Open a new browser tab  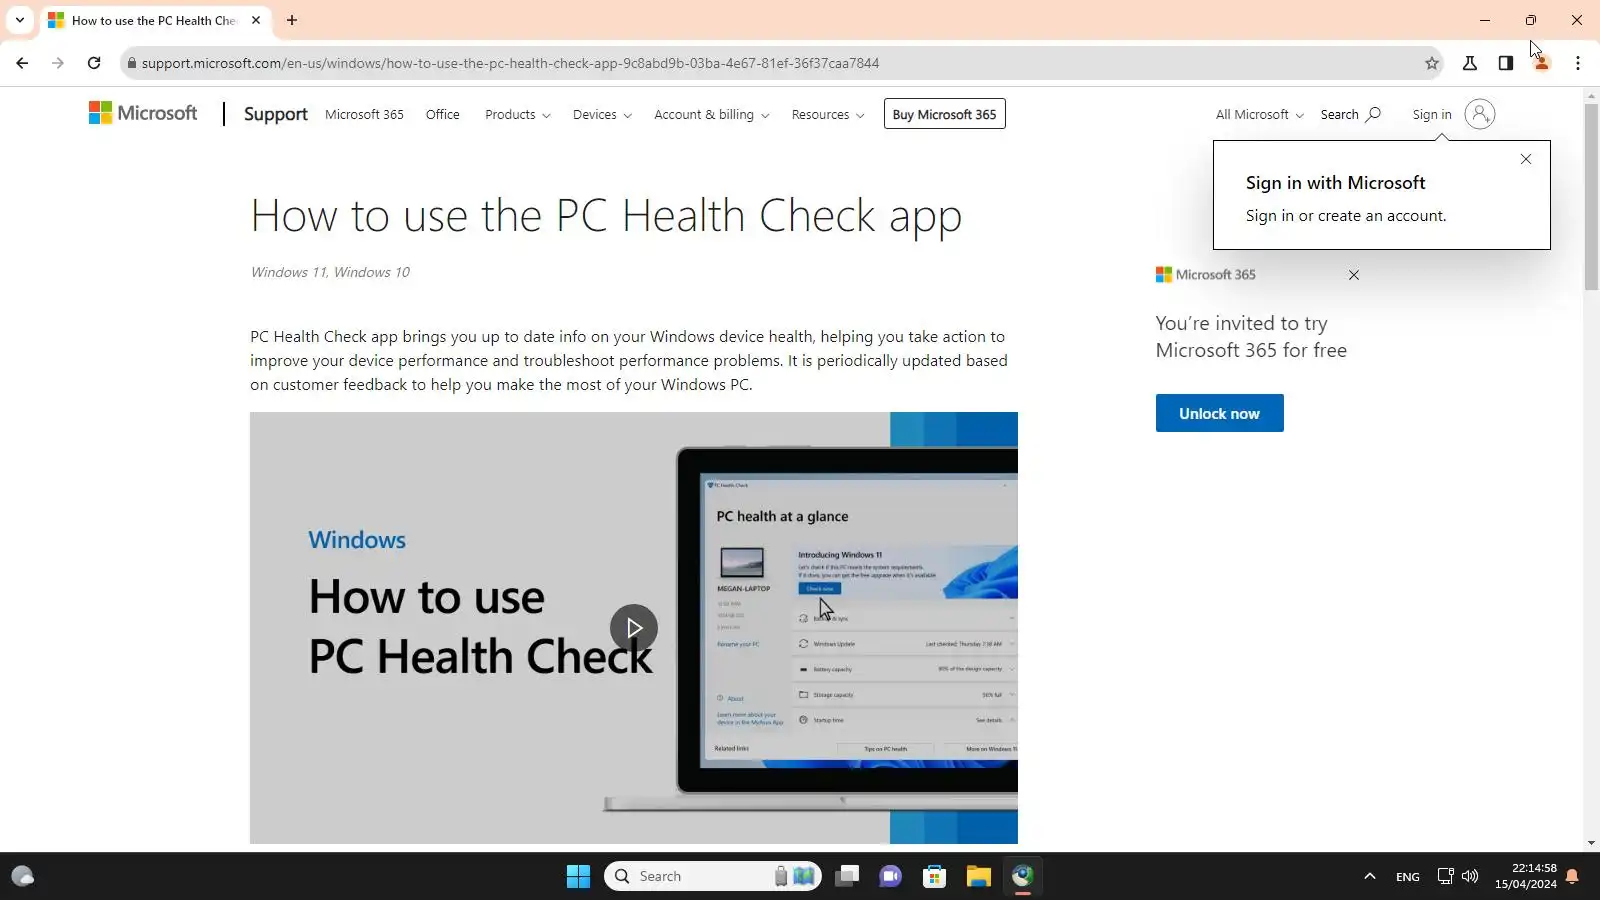(x=292, y=20)
